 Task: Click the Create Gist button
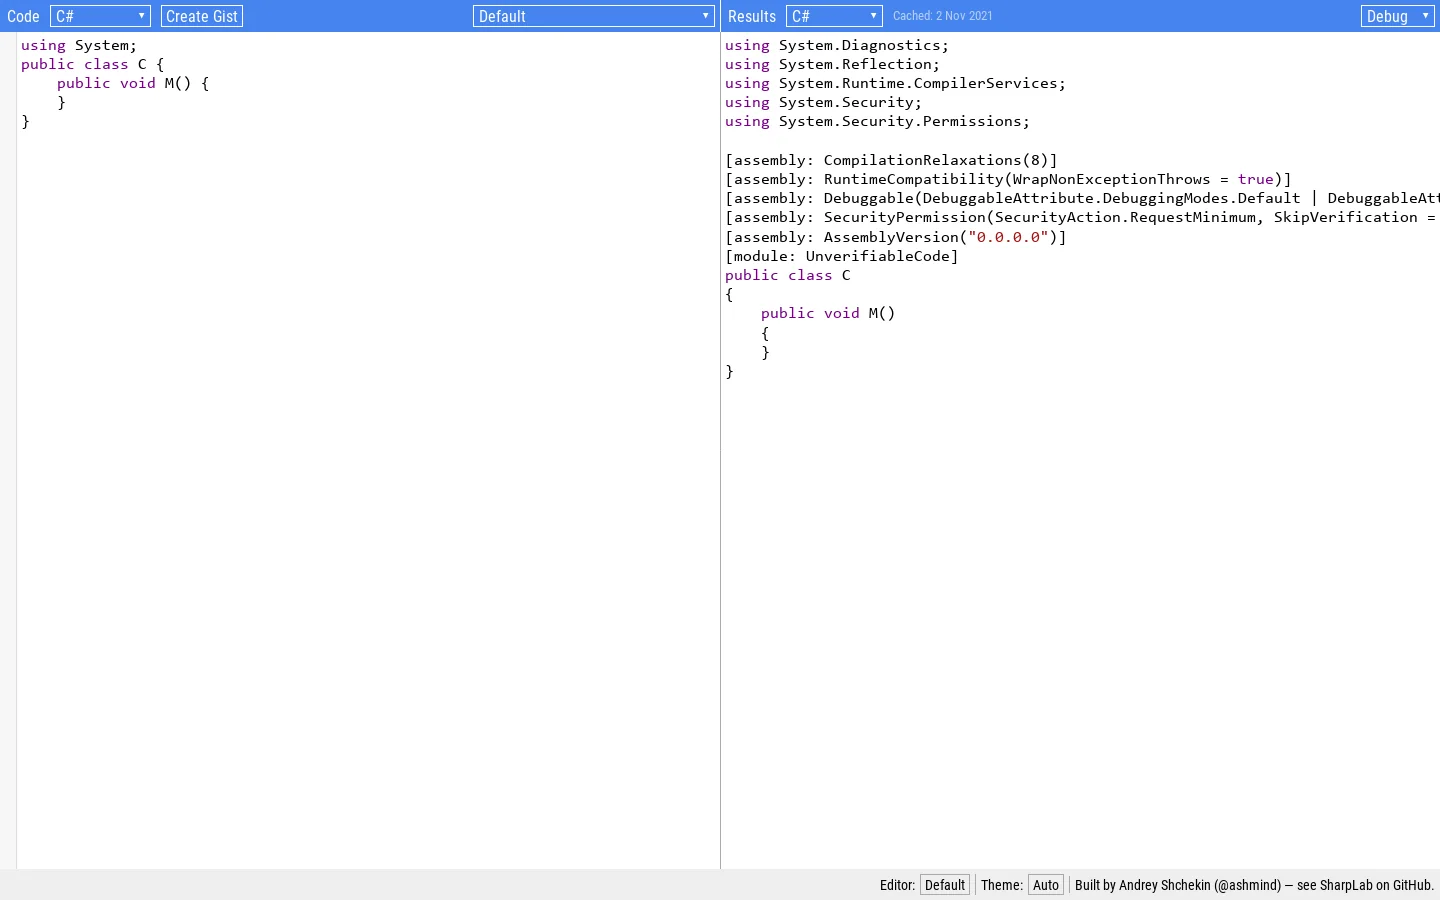coord(202,16)
